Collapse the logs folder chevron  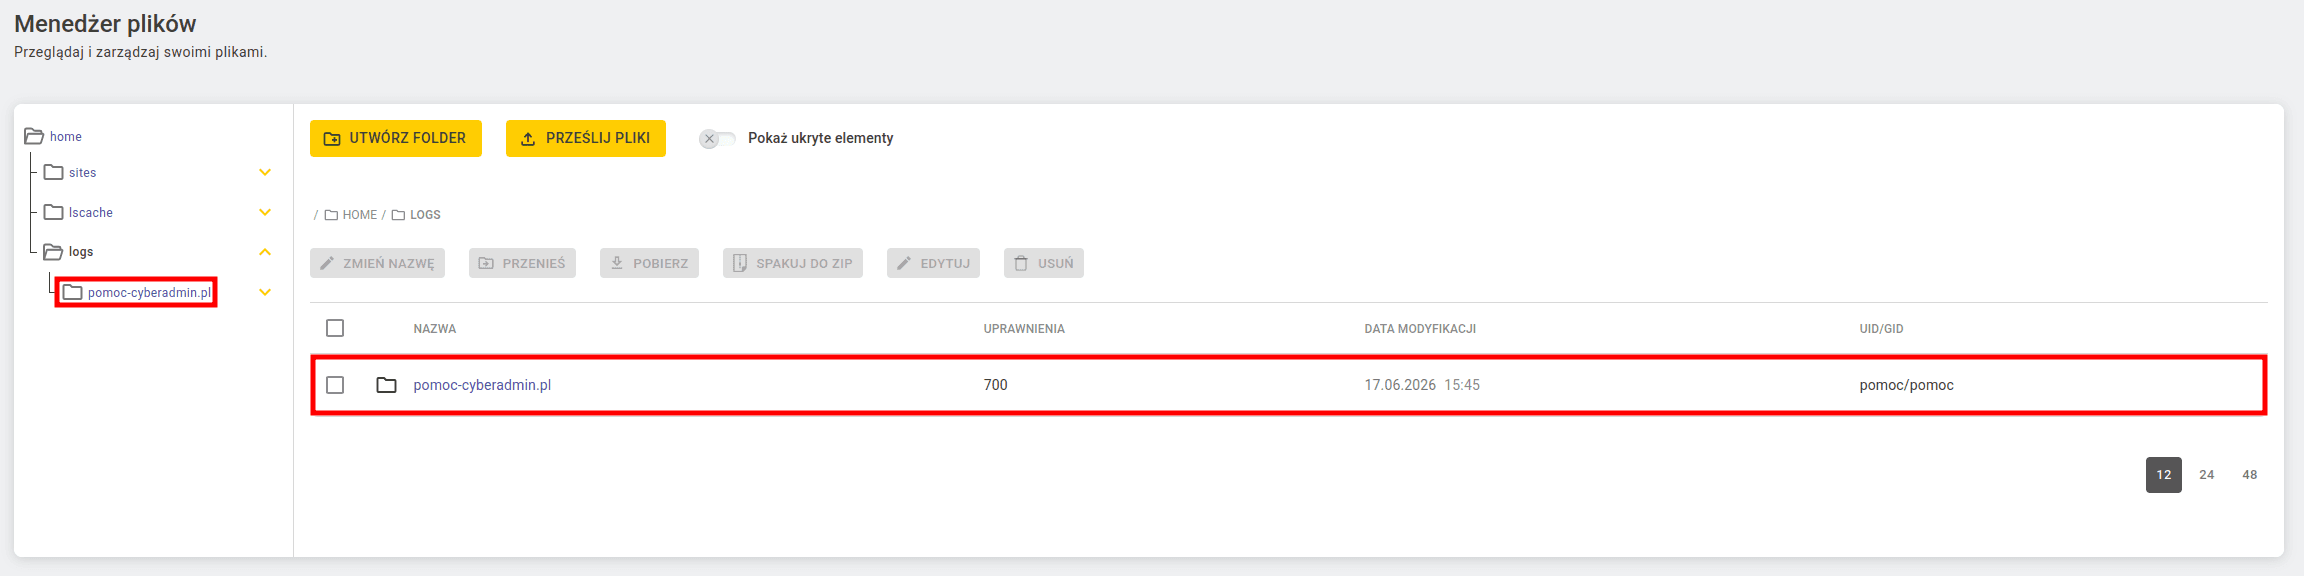coord(265,251)
